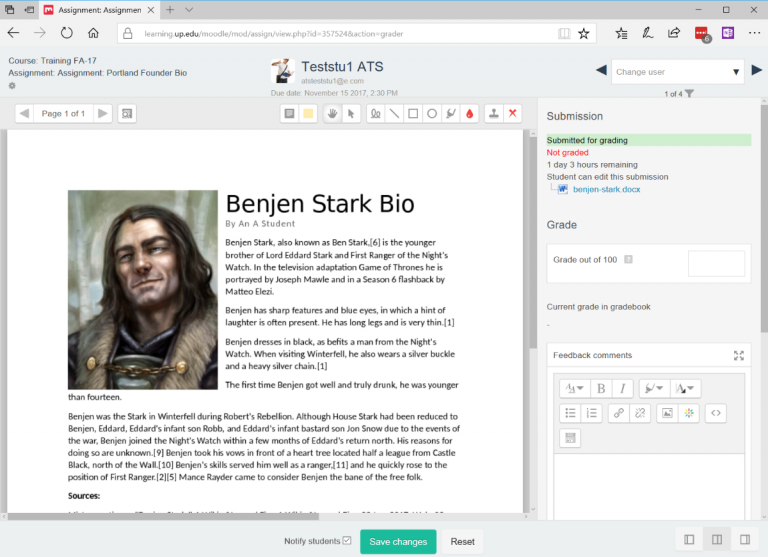Choose the red cross stamp
The width and height of the screenshot is (768, 557).
pyautogui.click(x=512, y=114)
